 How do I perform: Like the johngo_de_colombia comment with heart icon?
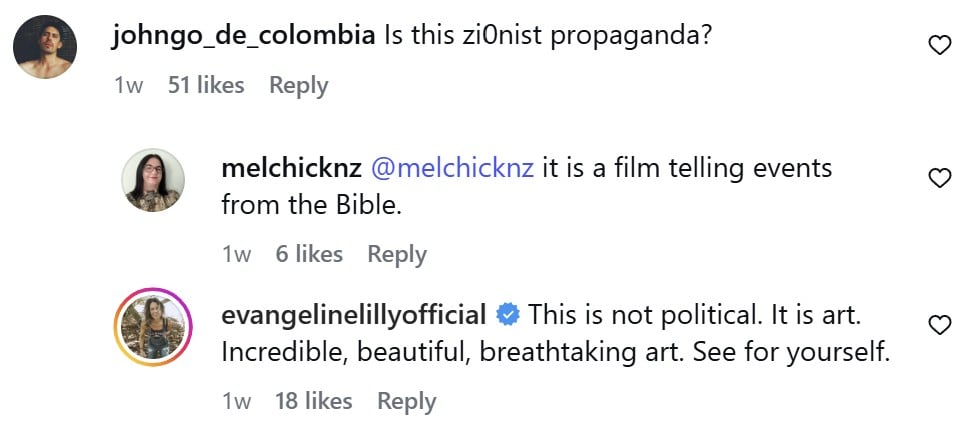click(940, 45)
